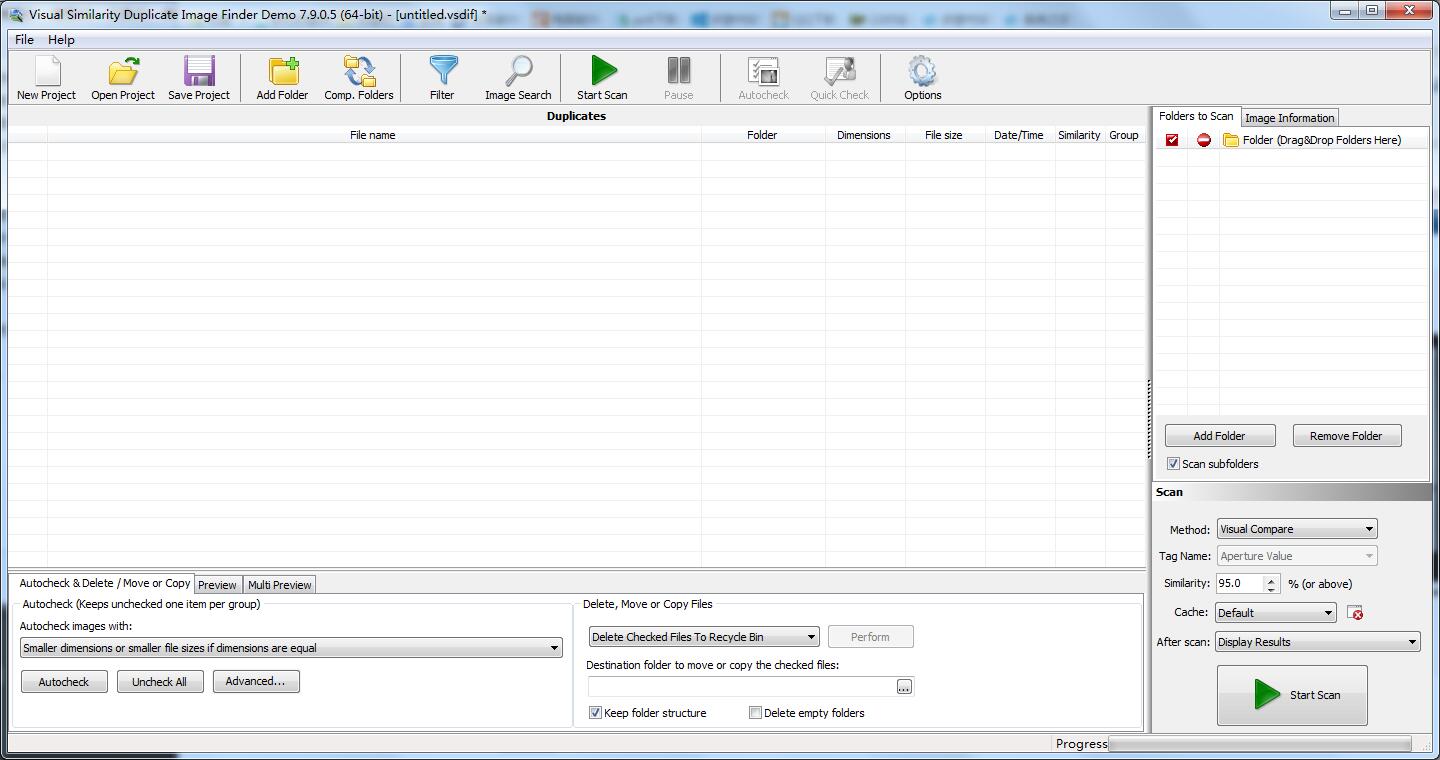The height and width of the screenshot is (760, 1440).
Task: Click the Duplicates panel title
Action: pos(576,116)
